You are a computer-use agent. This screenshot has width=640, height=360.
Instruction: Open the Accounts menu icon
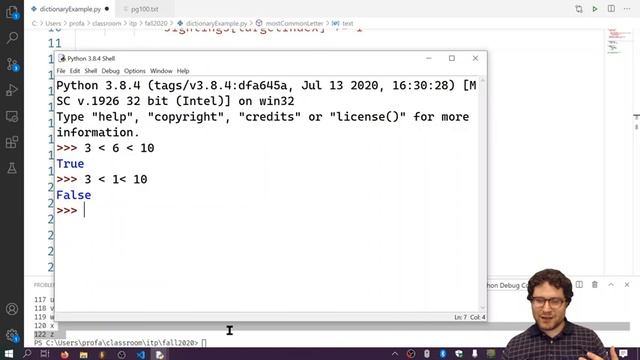12,309
